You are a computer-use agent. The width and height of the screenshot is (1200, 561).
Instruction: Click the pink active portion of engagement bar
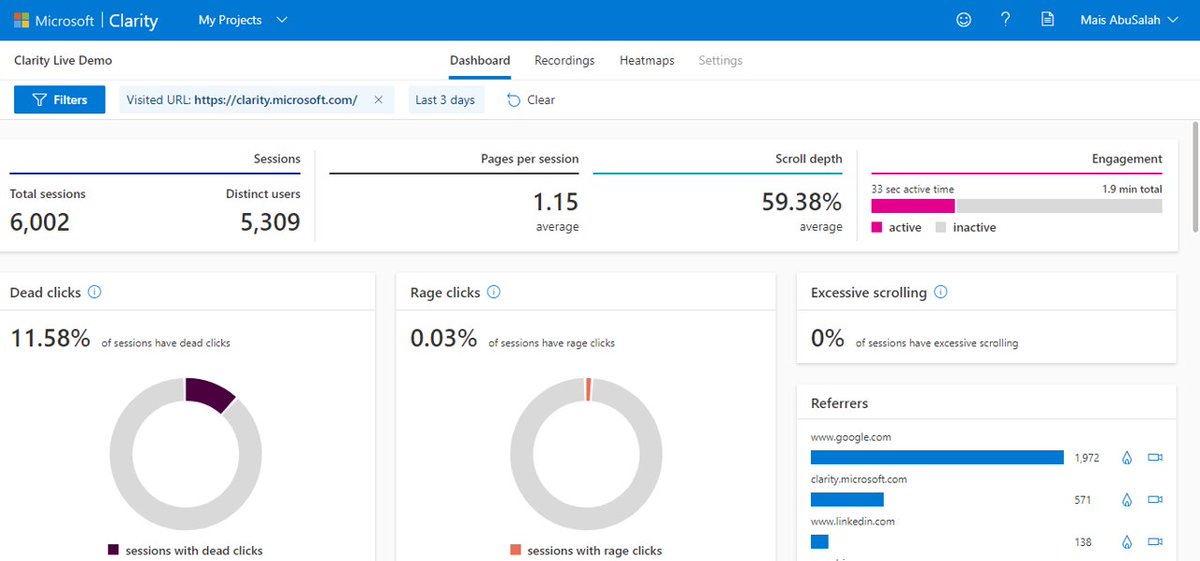point(913,206)
